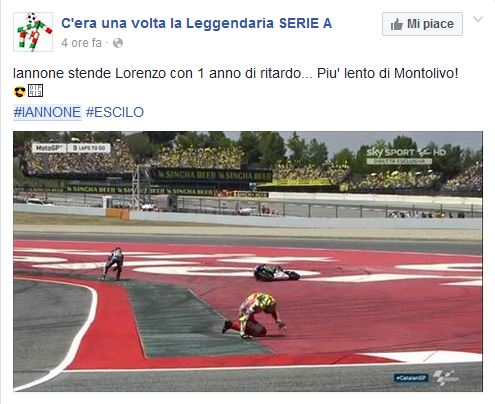The height and width of the screenshot is (404, 495).
Task: Click the sunglasses emoji in the post
Action: pos(20,91)
